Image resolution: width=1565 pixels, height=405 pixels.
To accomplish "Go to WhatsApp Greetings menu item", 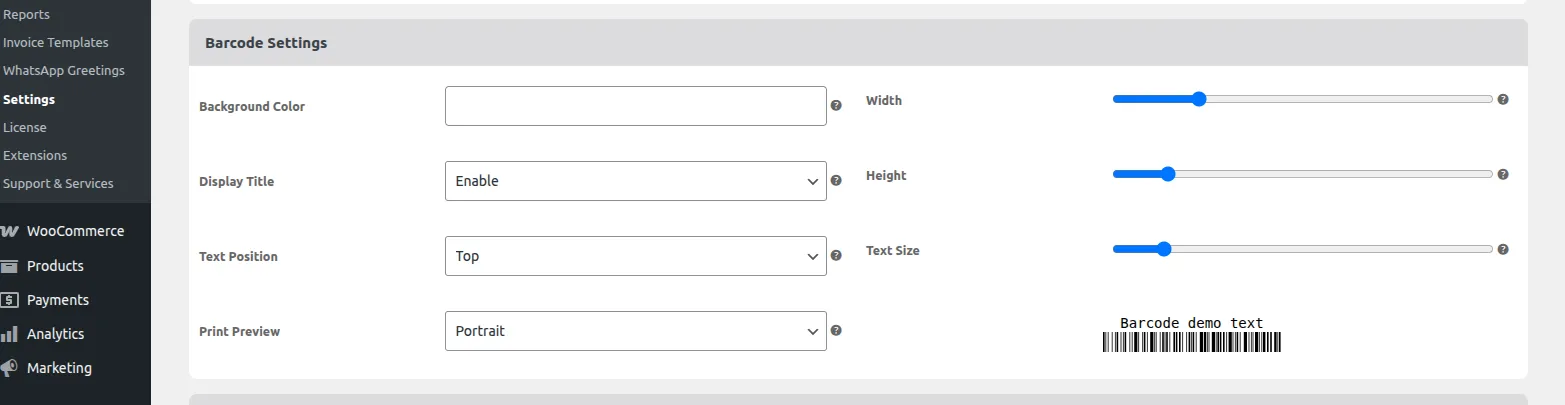I will (64, 71).
